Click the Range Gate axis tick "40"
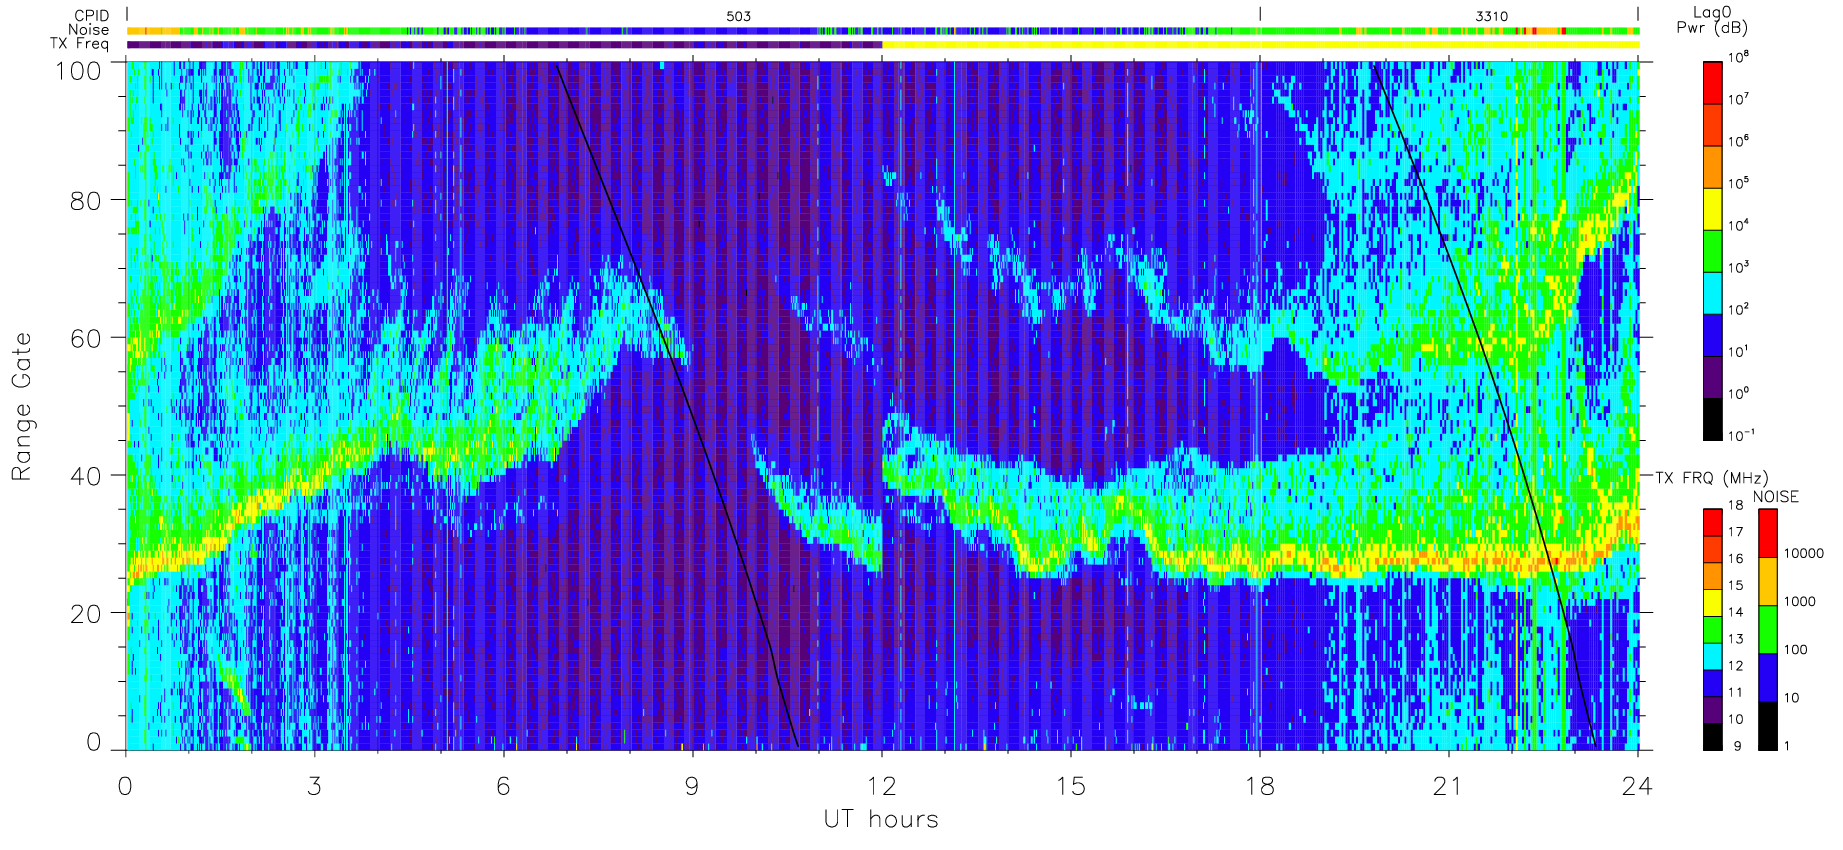Screen dimensions: 1843x850 [x=85, y=476]
